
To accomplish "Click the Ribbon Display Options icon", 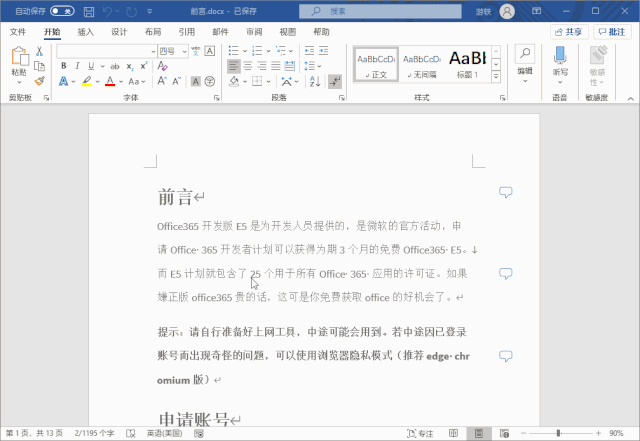I will pos(536,11).
